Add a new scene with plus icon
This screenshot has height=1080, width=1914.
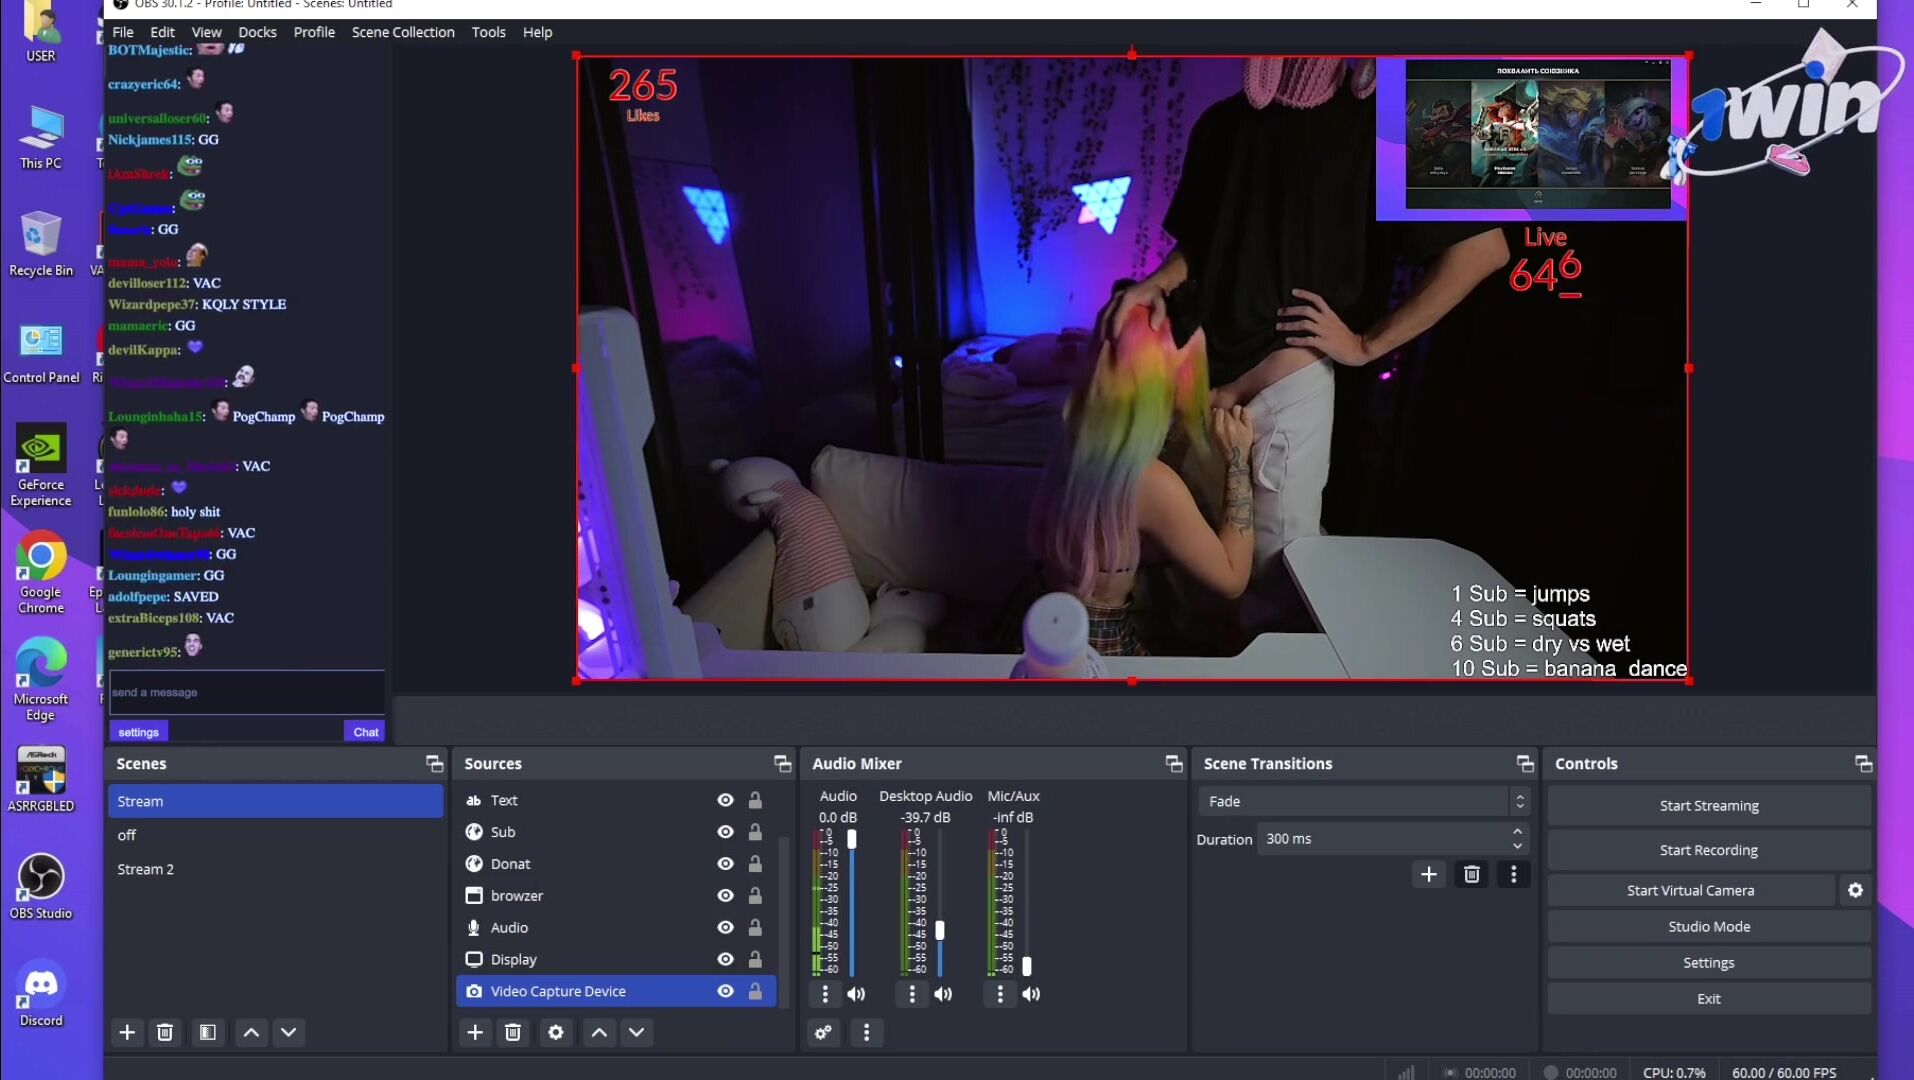point(127,1032)
